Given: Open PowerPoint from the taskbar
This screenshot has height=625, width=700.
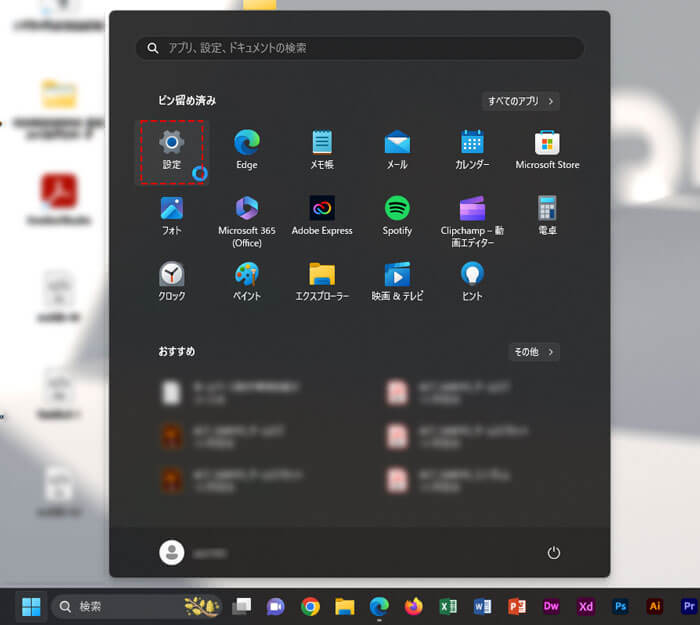Looking at the screenshot, I should pyautogui.click(x=517, y=607).
